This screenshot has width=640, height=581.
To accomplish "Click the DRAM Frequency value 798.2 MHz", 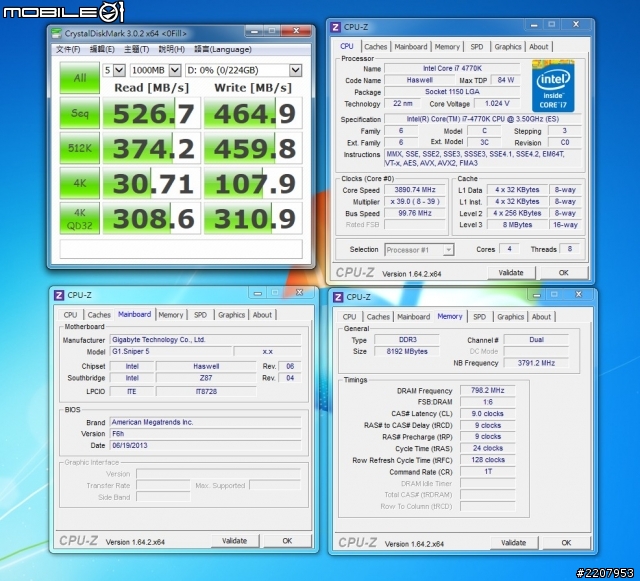I will [x=487, y=390].
